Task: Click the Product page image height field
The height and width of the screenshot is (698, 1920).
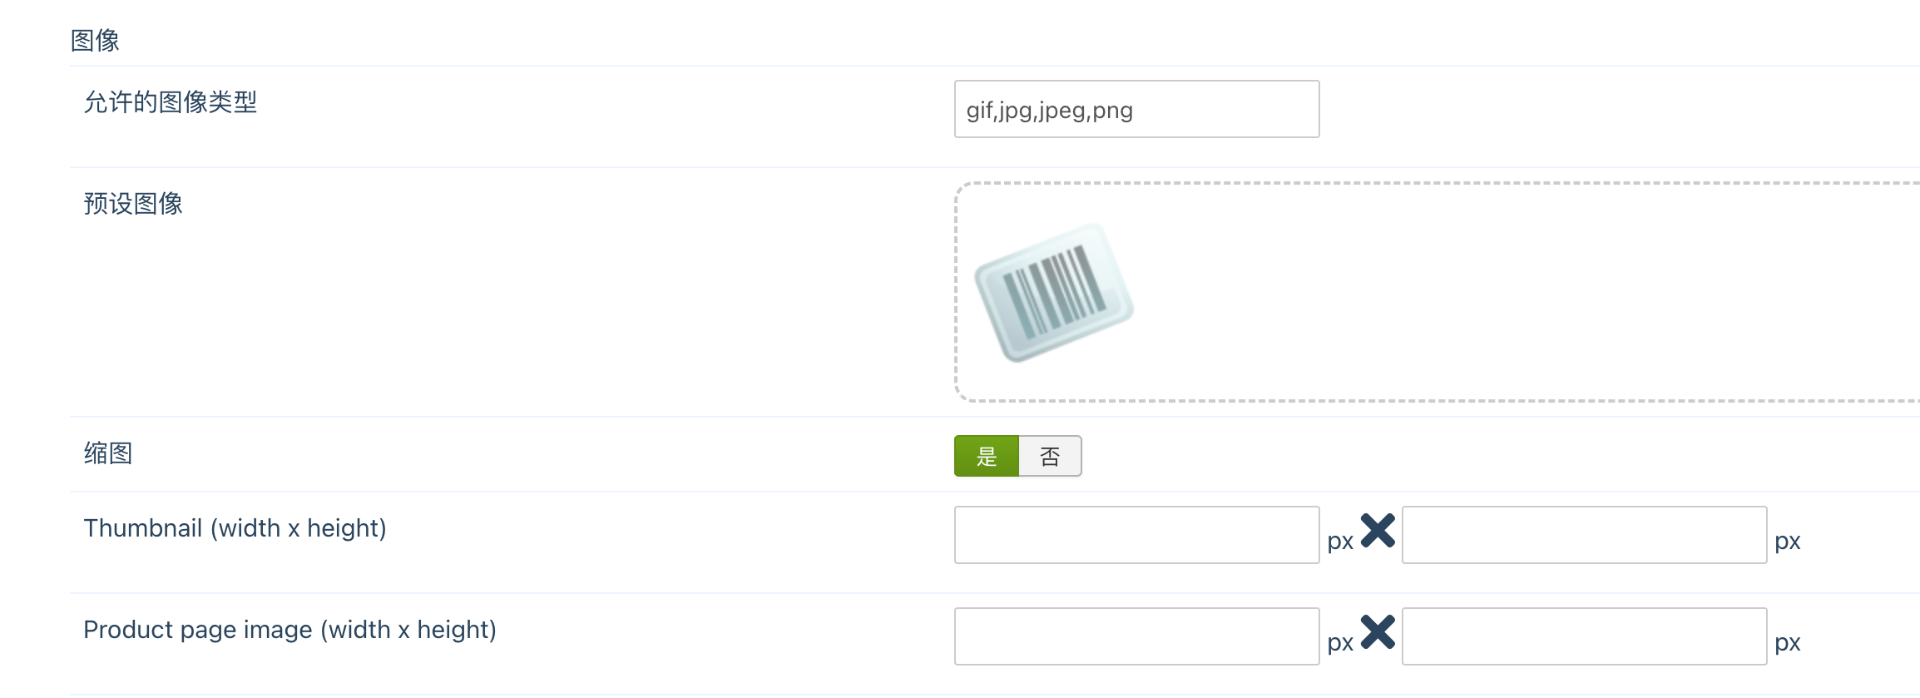Action: pos(1584,636)
